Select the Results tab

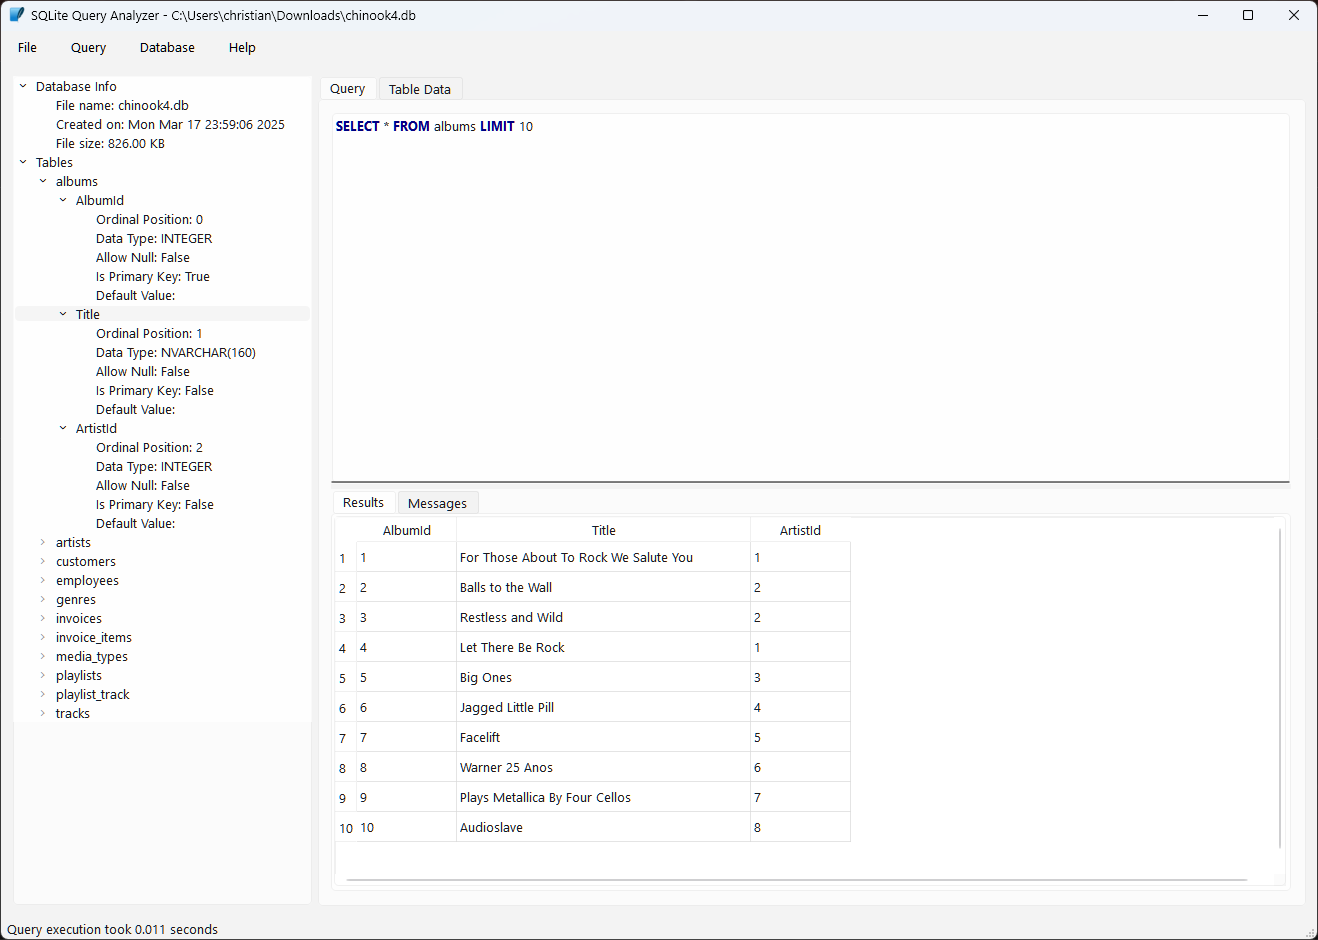coord(363,502)
